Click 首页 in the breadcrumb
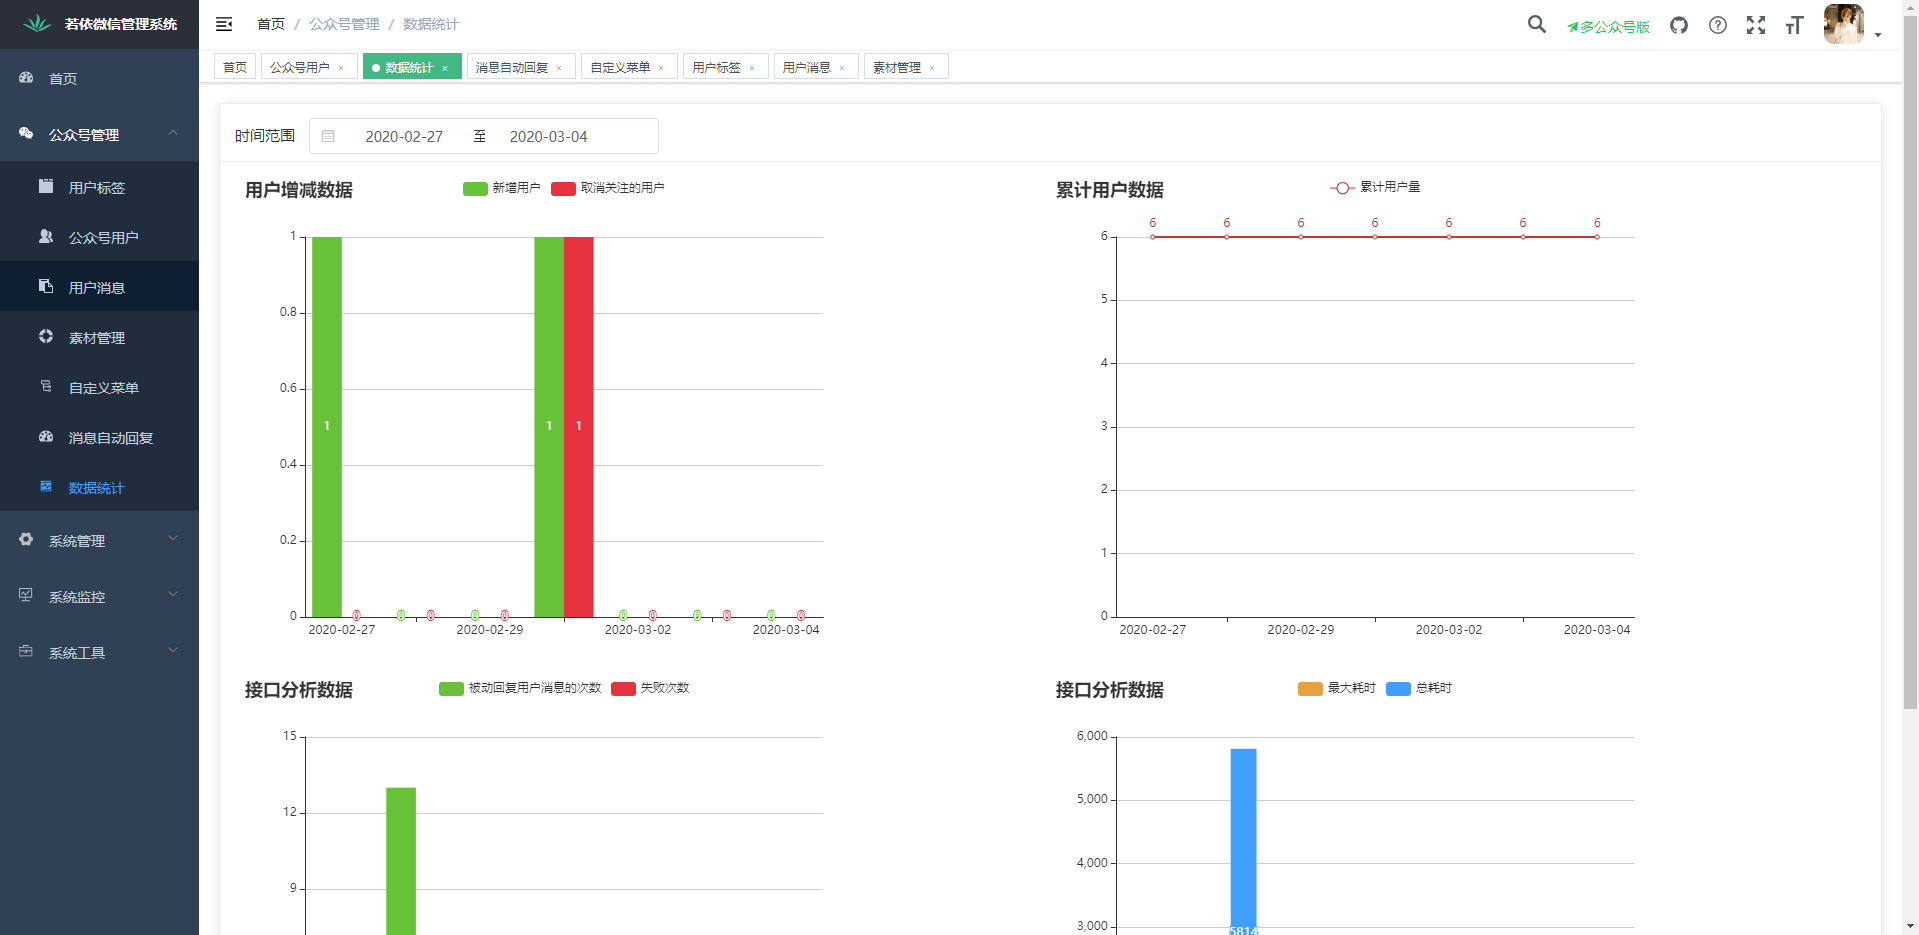This screenshot has width=1919, height=935. 270,24
